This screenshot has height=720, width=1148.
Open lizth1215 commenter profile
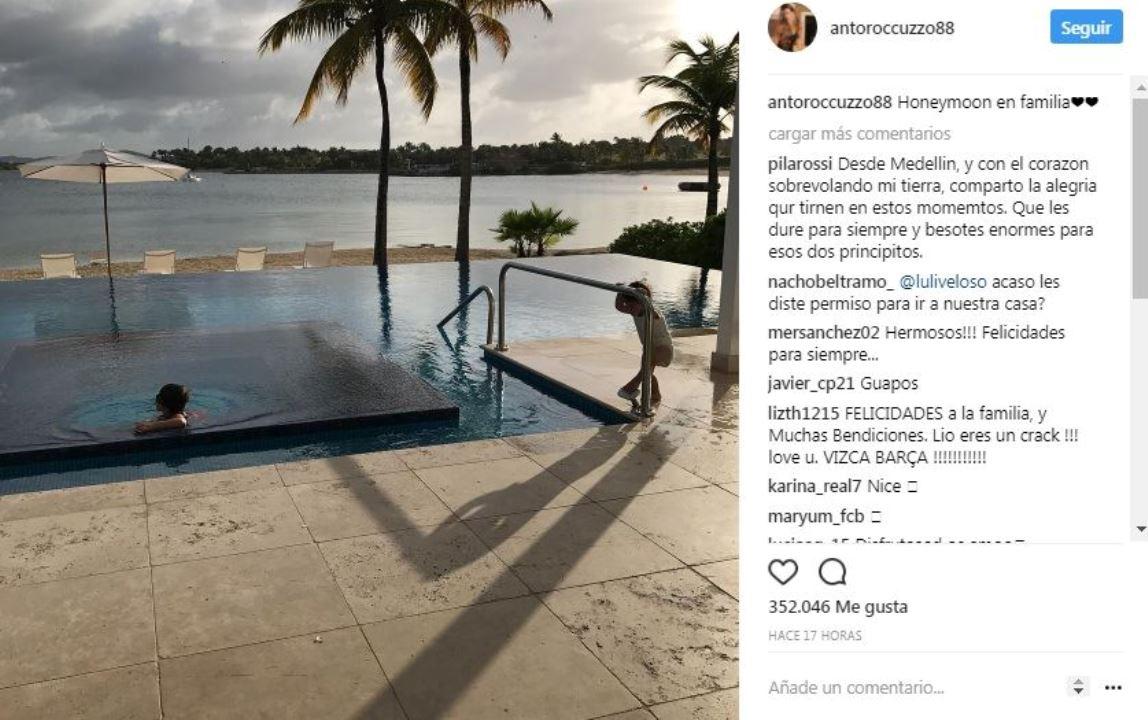coord(803,413)
